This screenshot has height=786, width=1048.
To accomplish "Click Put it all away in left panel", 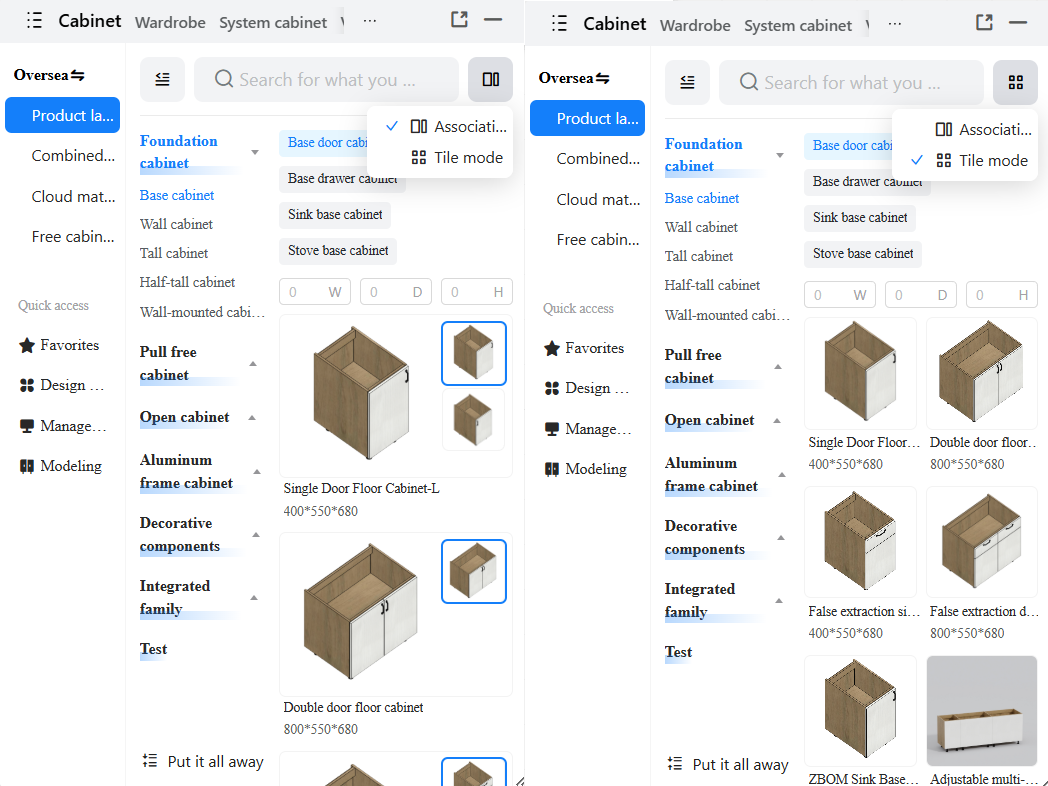I will [x=203, y=761].
